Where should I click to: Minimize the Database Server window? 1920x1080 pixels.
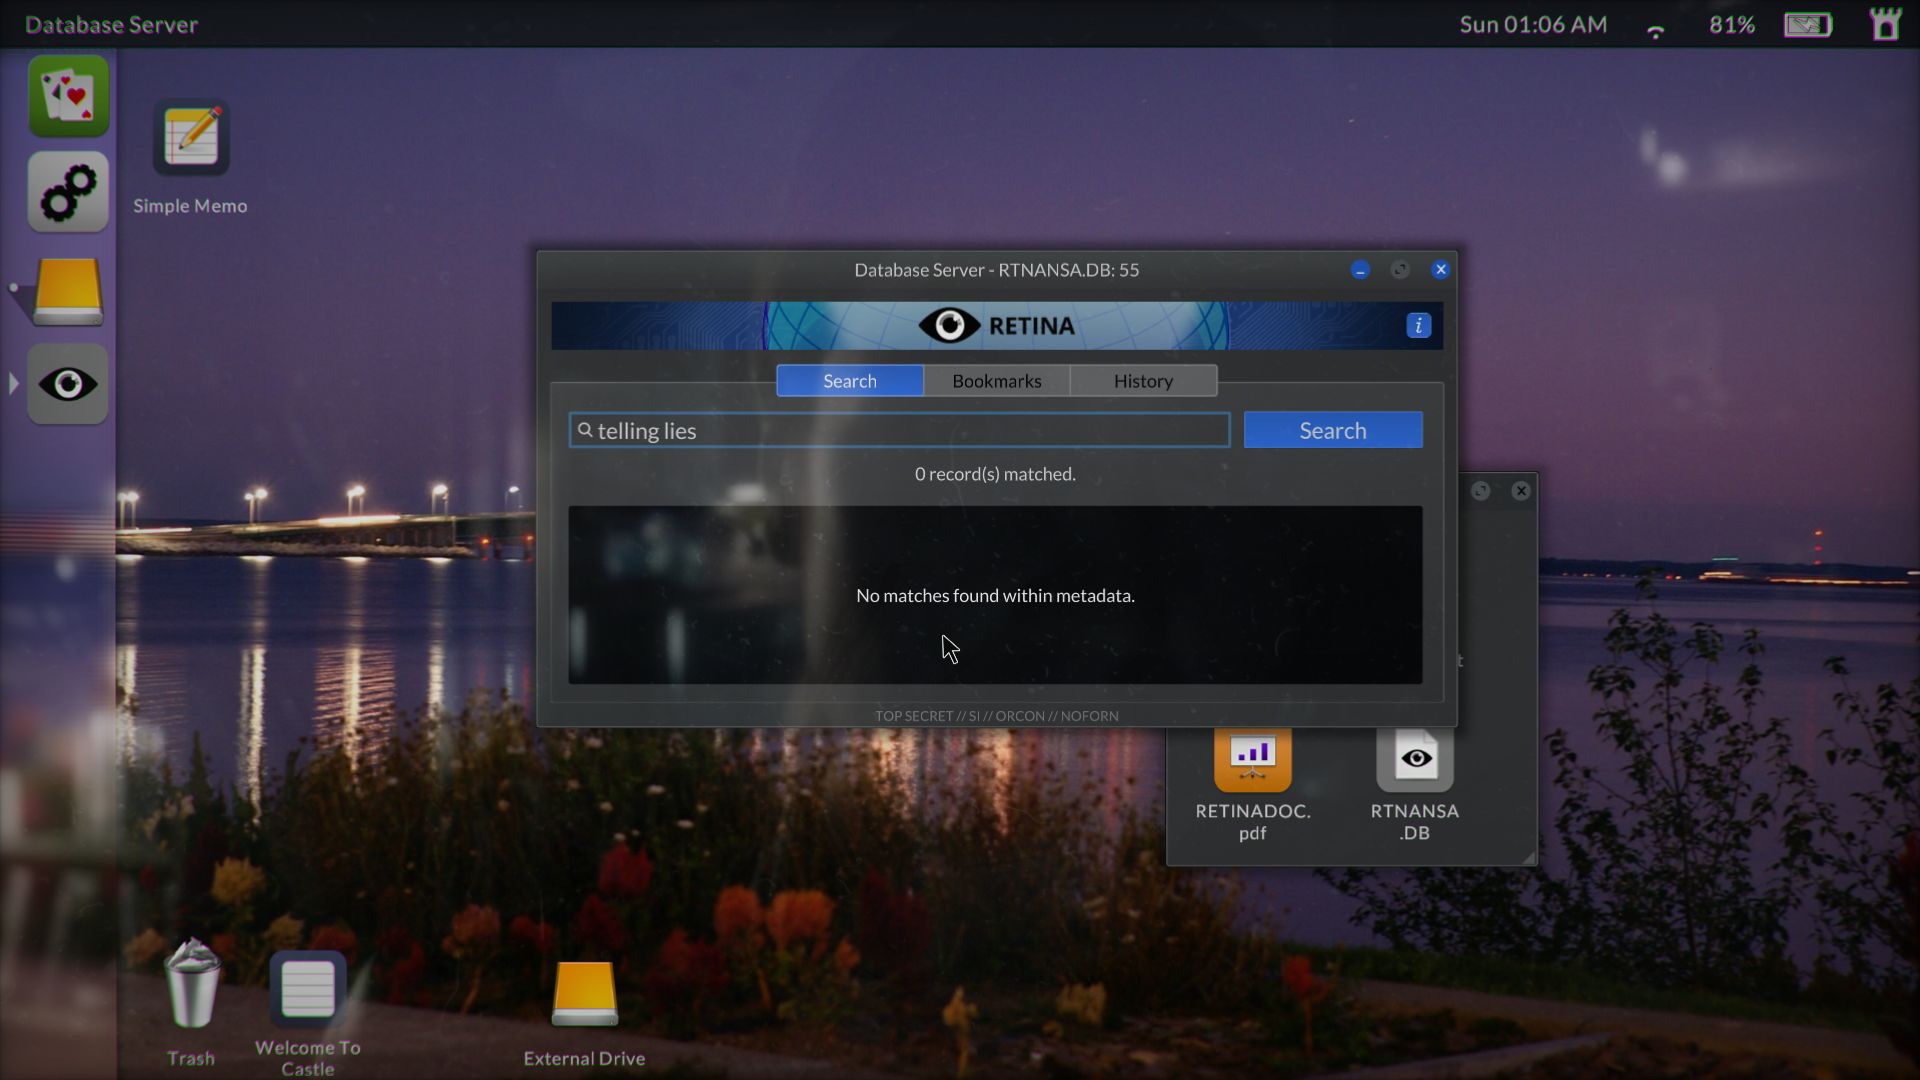click(x=1360, y=270)
